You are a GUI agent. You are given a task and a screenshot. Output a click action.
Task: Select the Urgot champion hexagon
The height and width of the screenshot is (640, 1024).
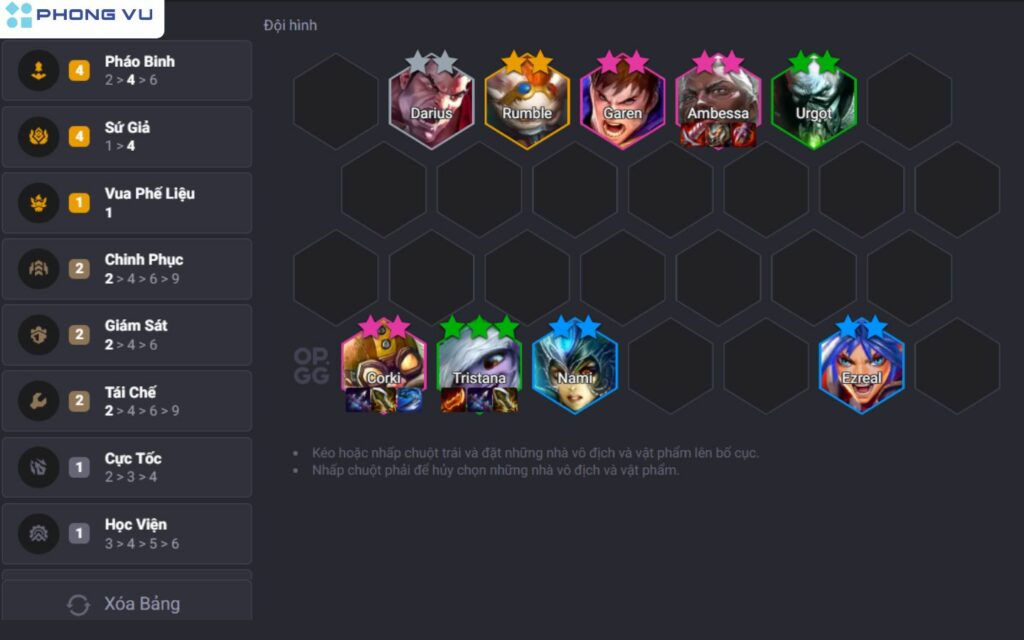pyautogui.click(x=814, y=102)
